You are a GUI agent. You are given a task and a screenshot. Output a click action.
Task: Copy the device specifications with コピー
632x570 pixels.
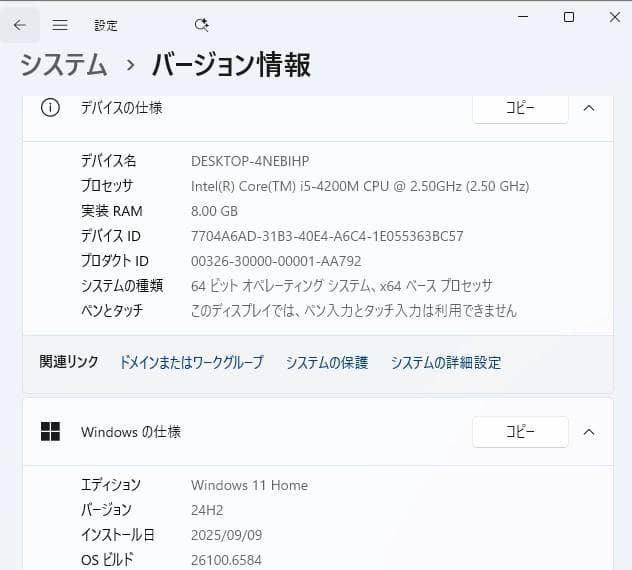(520, 108)
